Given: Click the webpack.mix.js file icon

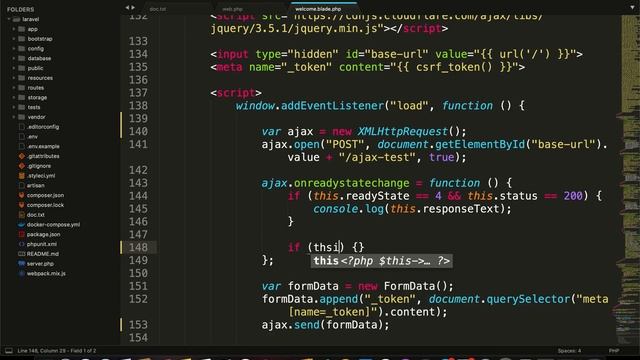Looking at the screenshot, I should pos(22,273).
